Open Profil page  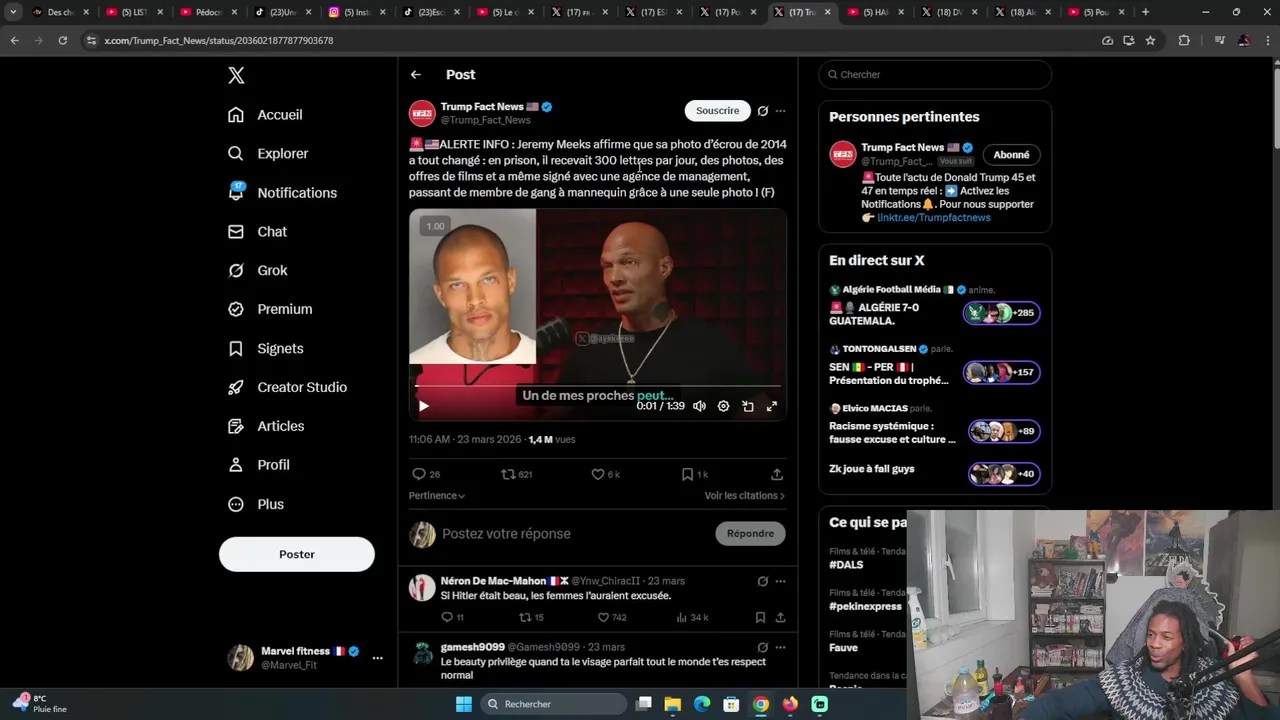[258, 465]
